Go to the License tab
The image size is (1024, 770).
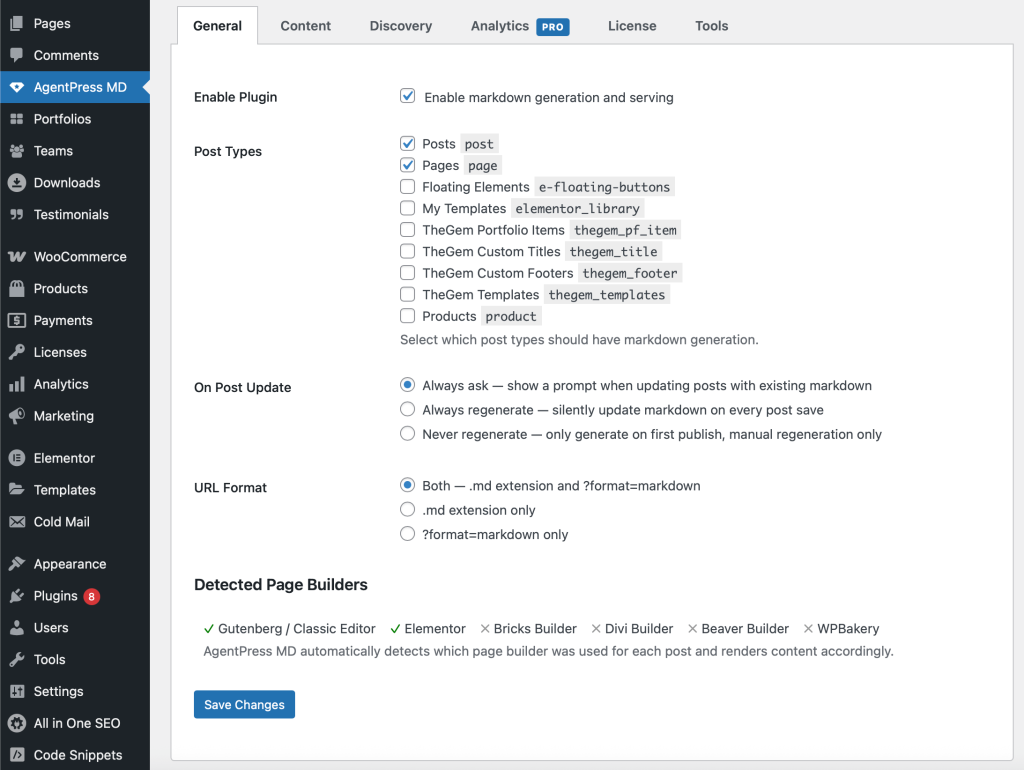[632, 26]
